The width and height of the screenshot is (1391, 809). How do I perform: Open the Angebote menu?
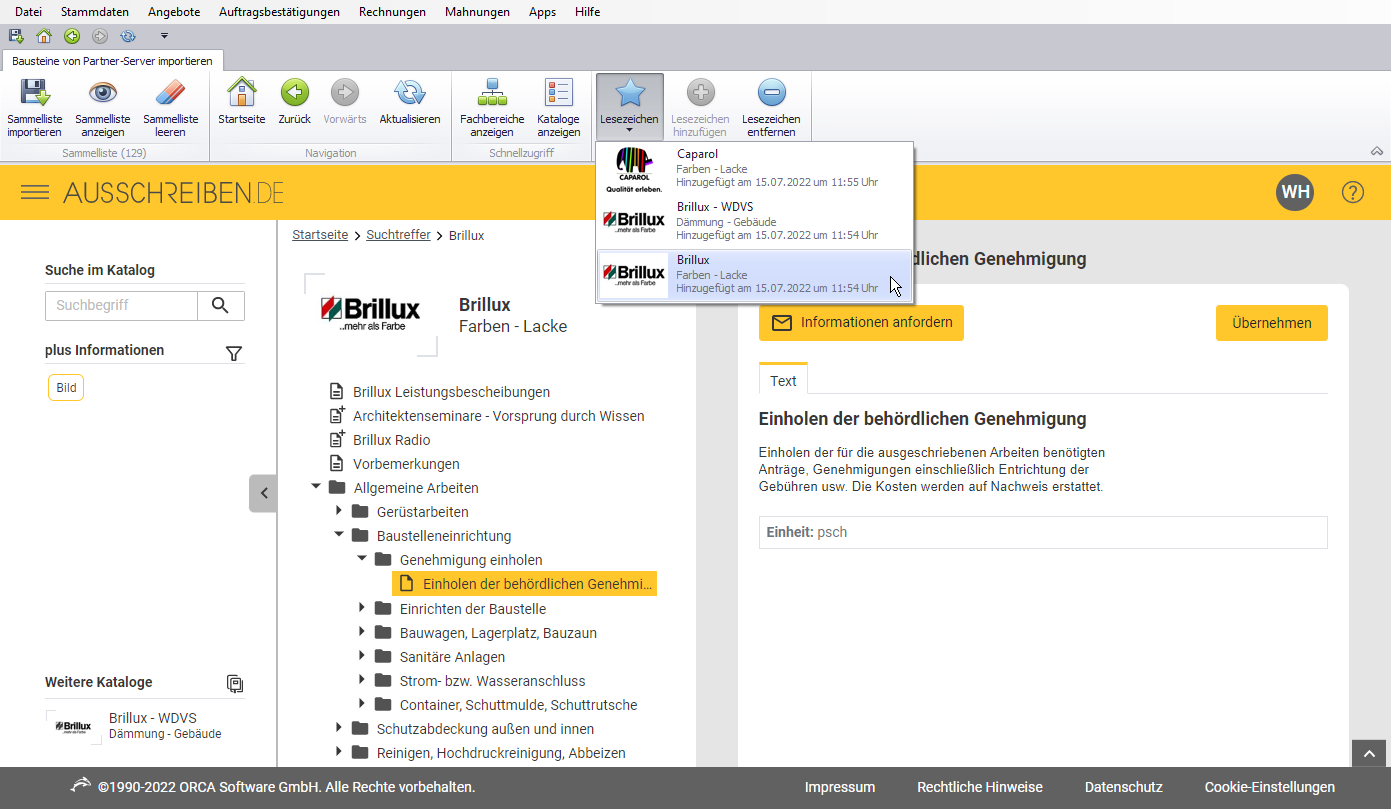[174, 12]
